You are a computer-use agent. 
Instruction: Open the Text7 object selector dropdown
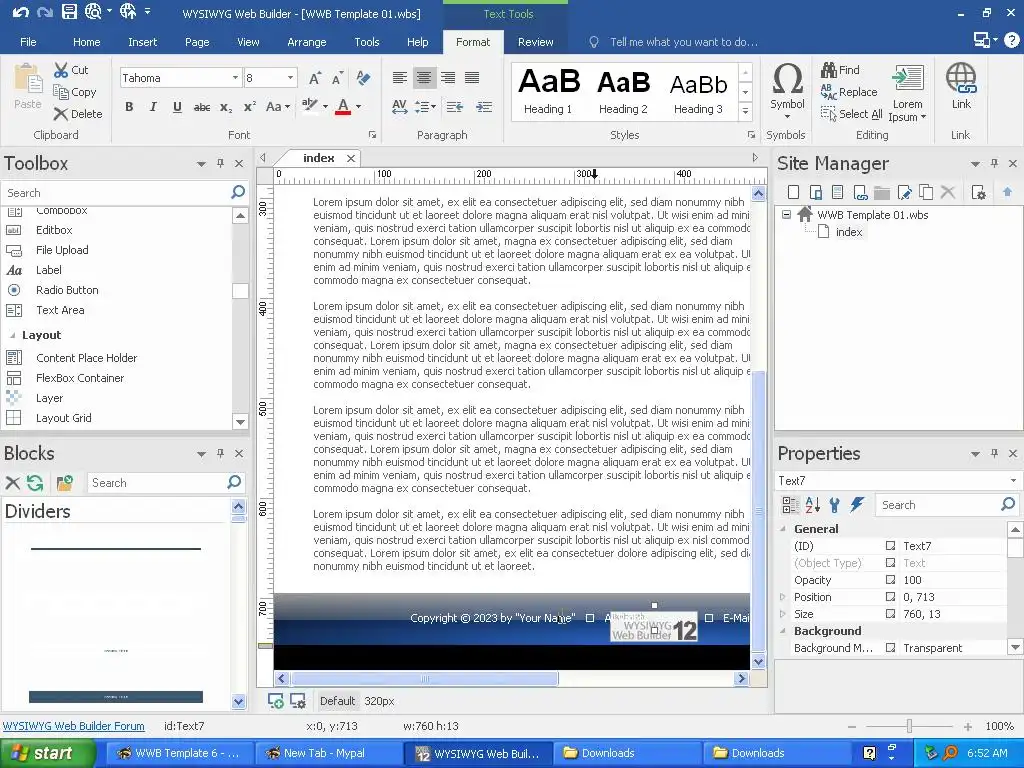(1013, 481)
